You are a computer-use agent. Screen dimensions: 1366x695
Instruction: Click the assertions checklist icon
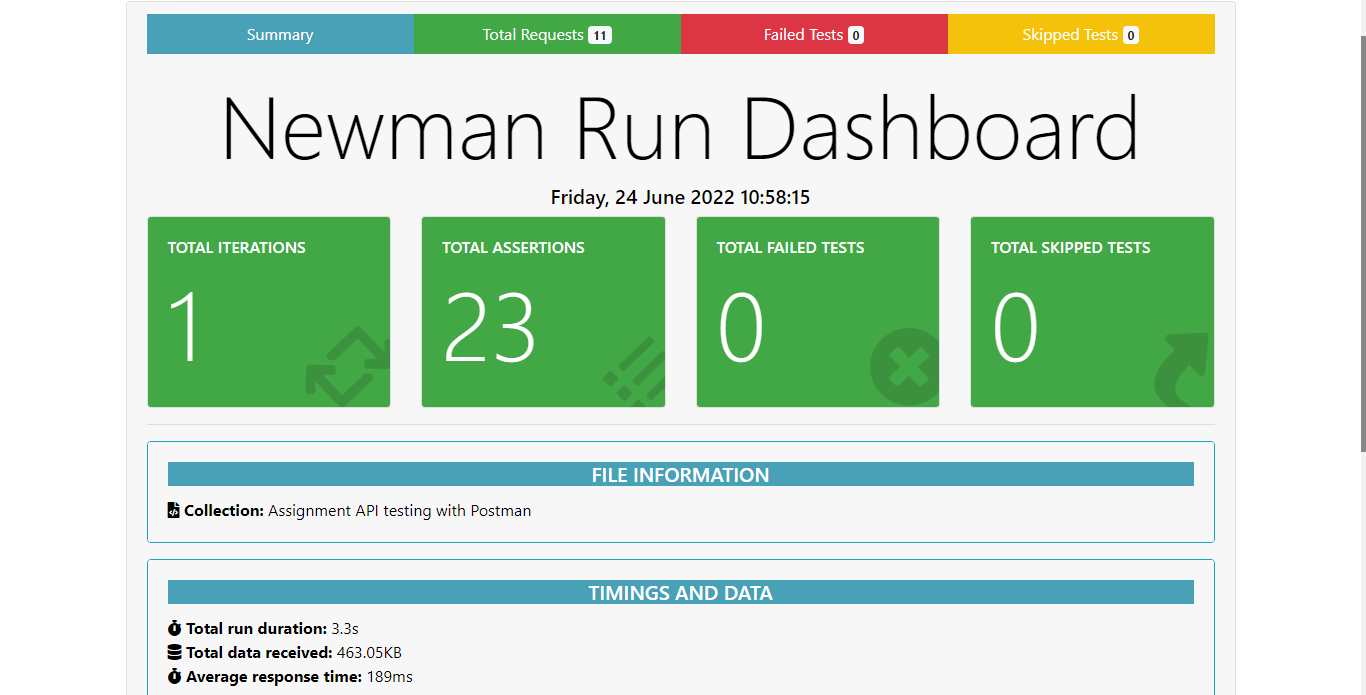635,370
